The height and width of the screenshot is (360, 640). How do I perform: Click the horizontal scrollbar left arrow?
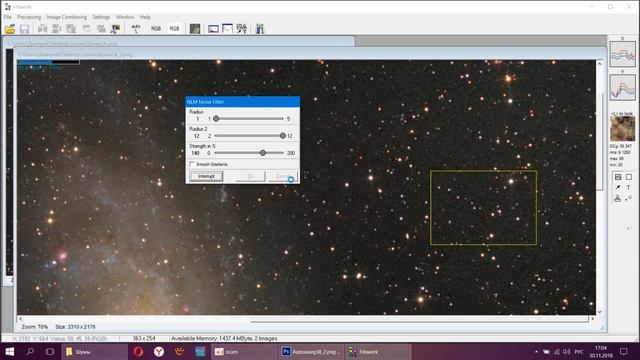pyautogui.click(x=20, y=319)
